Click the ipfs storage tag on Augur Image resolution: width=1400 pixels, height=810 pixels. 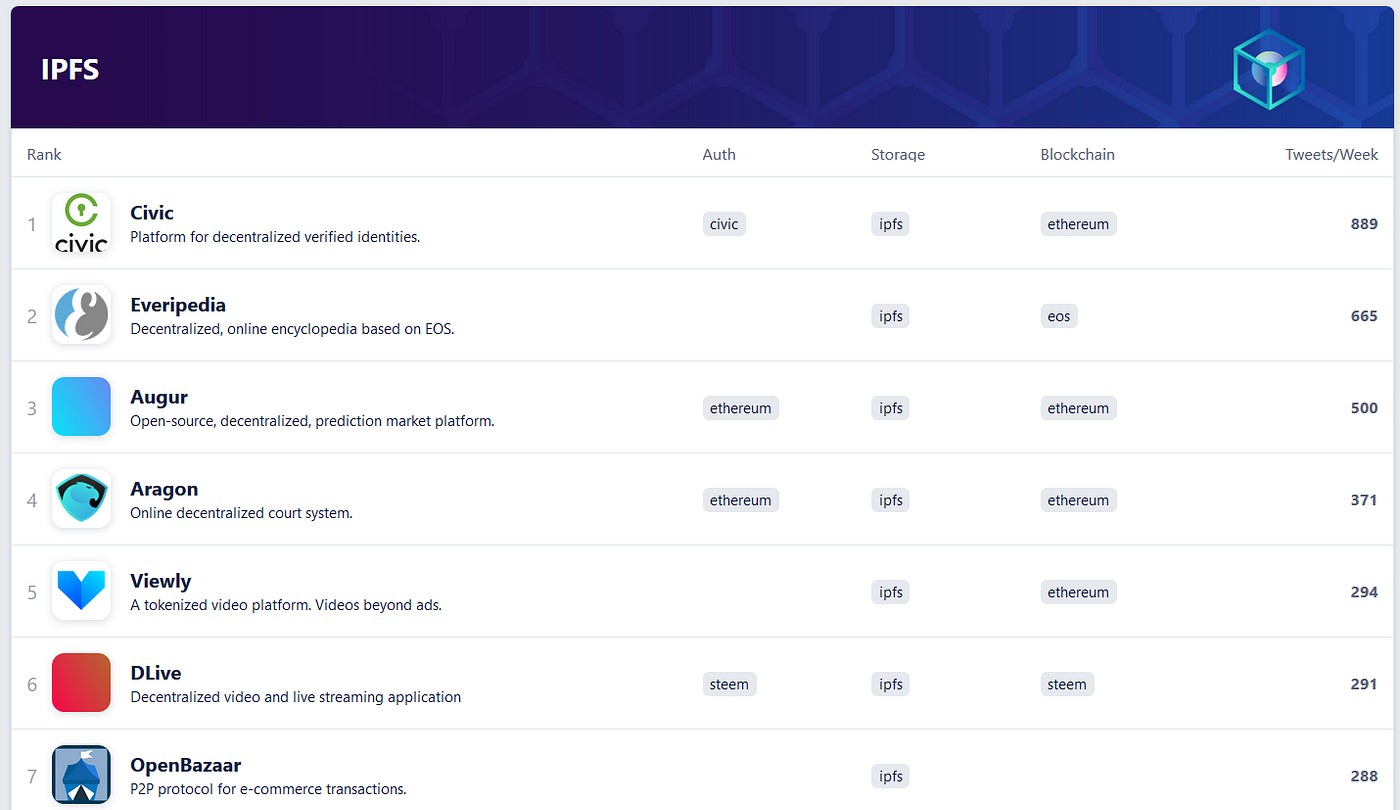click(890, 408)
